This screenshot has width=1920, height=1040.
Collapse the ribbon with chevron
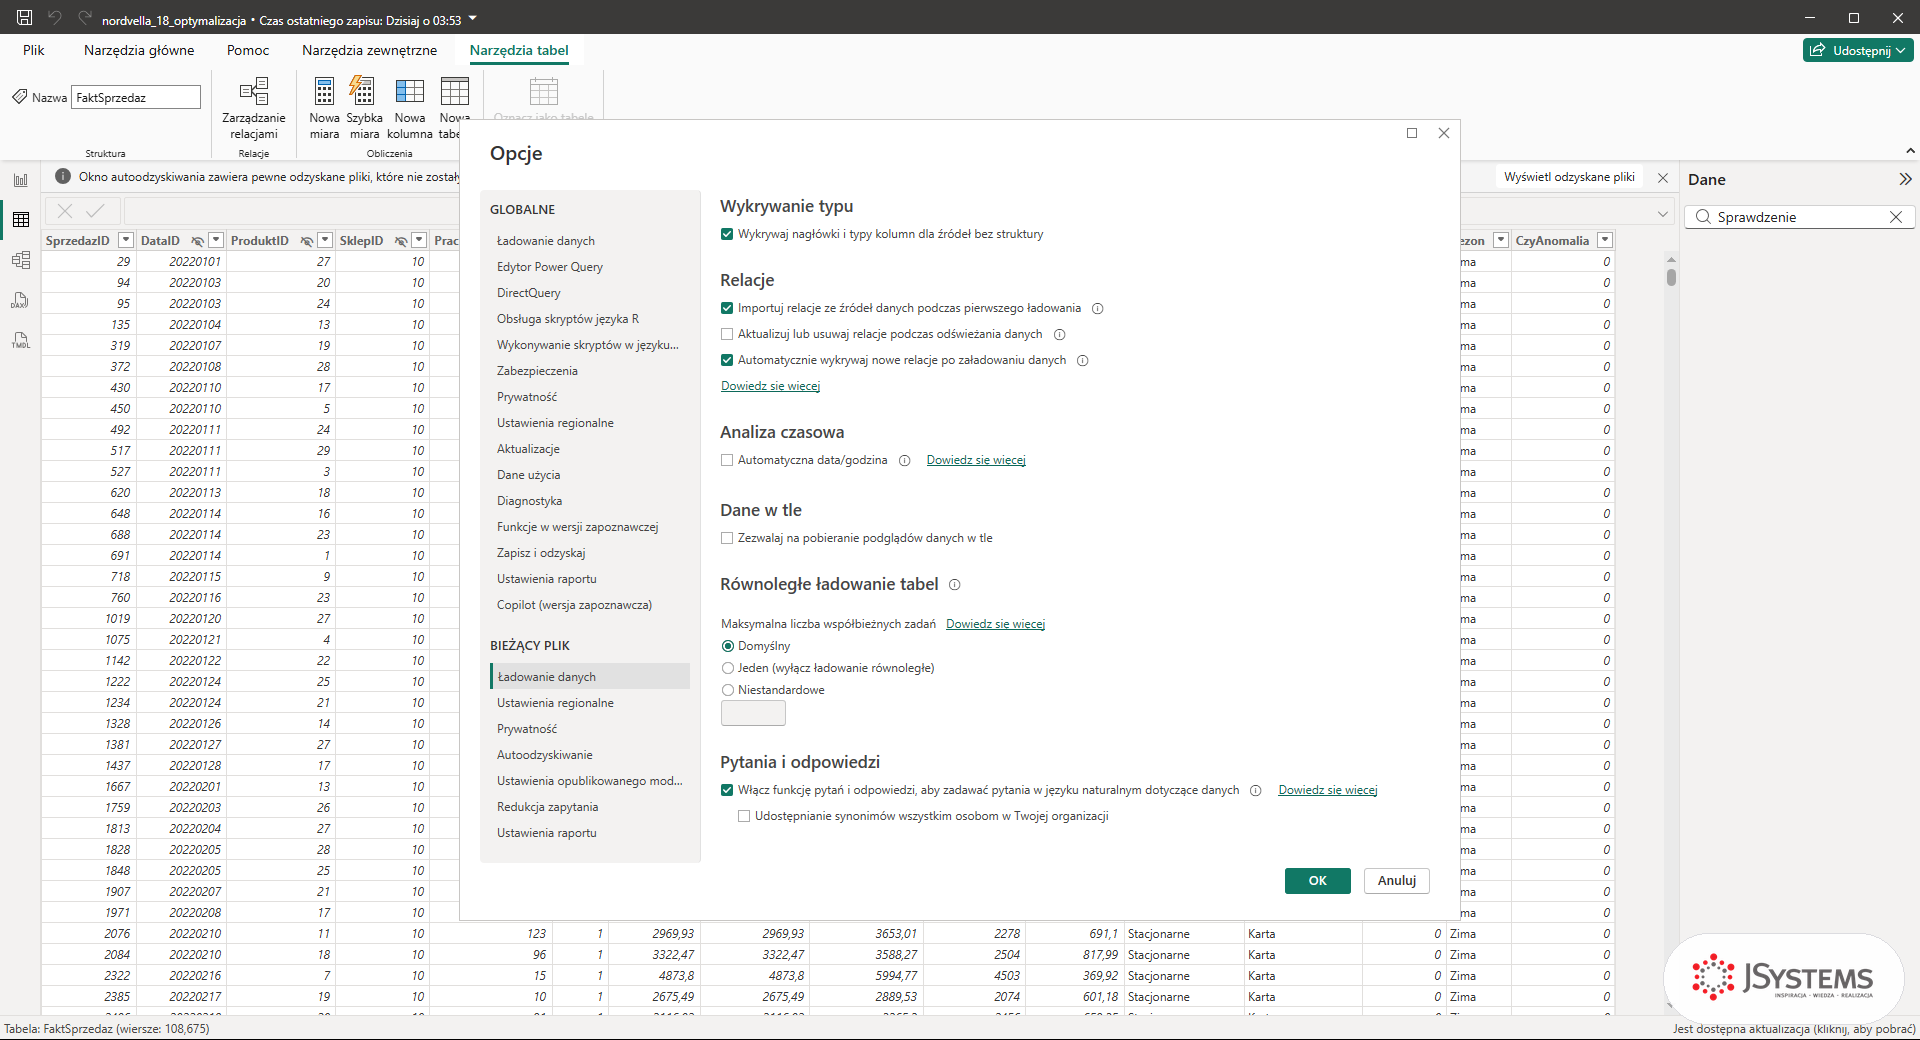(1910, 151)
